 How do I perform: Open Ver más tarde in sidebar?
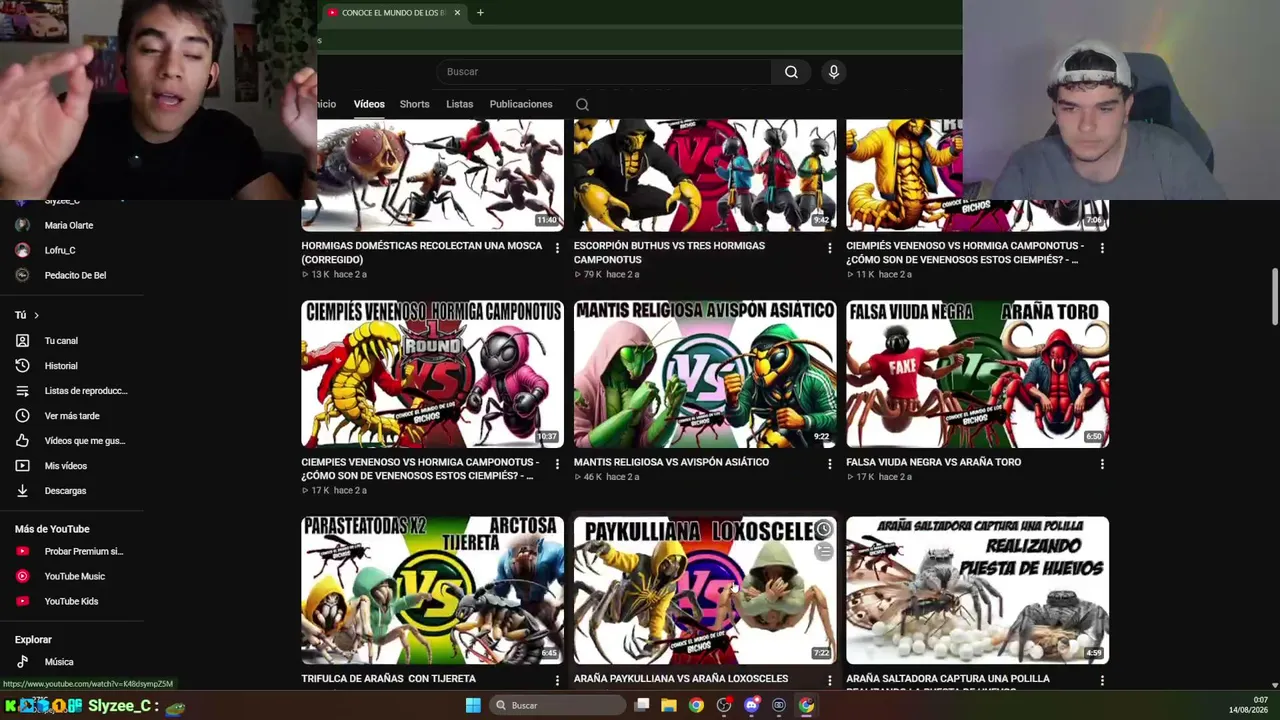[72, 416]
